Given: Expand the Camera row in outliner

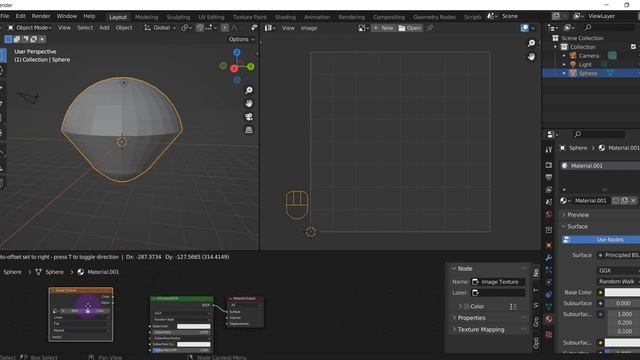Looking at the screenshot, I should click(x=564, y=56).
